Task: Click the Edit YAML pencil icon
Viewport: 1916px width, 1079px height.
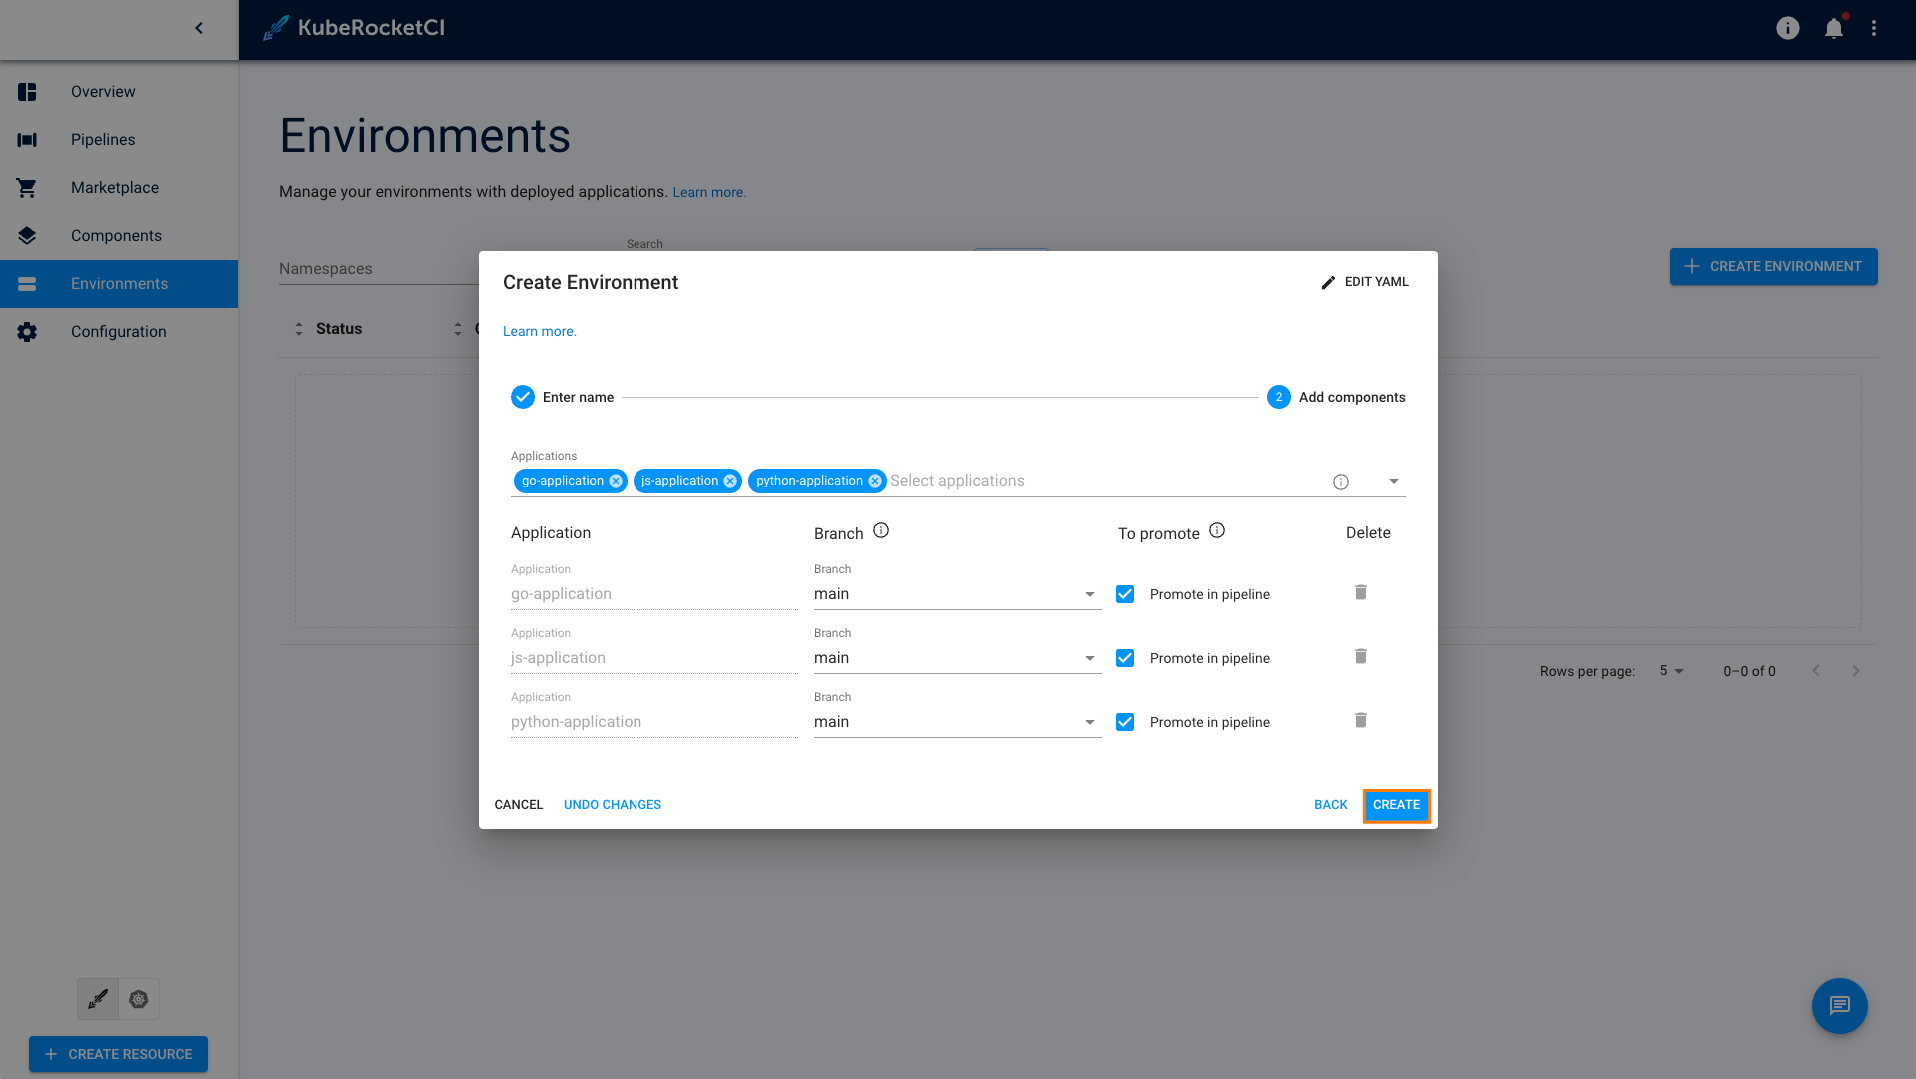Action: point(1327,281)
